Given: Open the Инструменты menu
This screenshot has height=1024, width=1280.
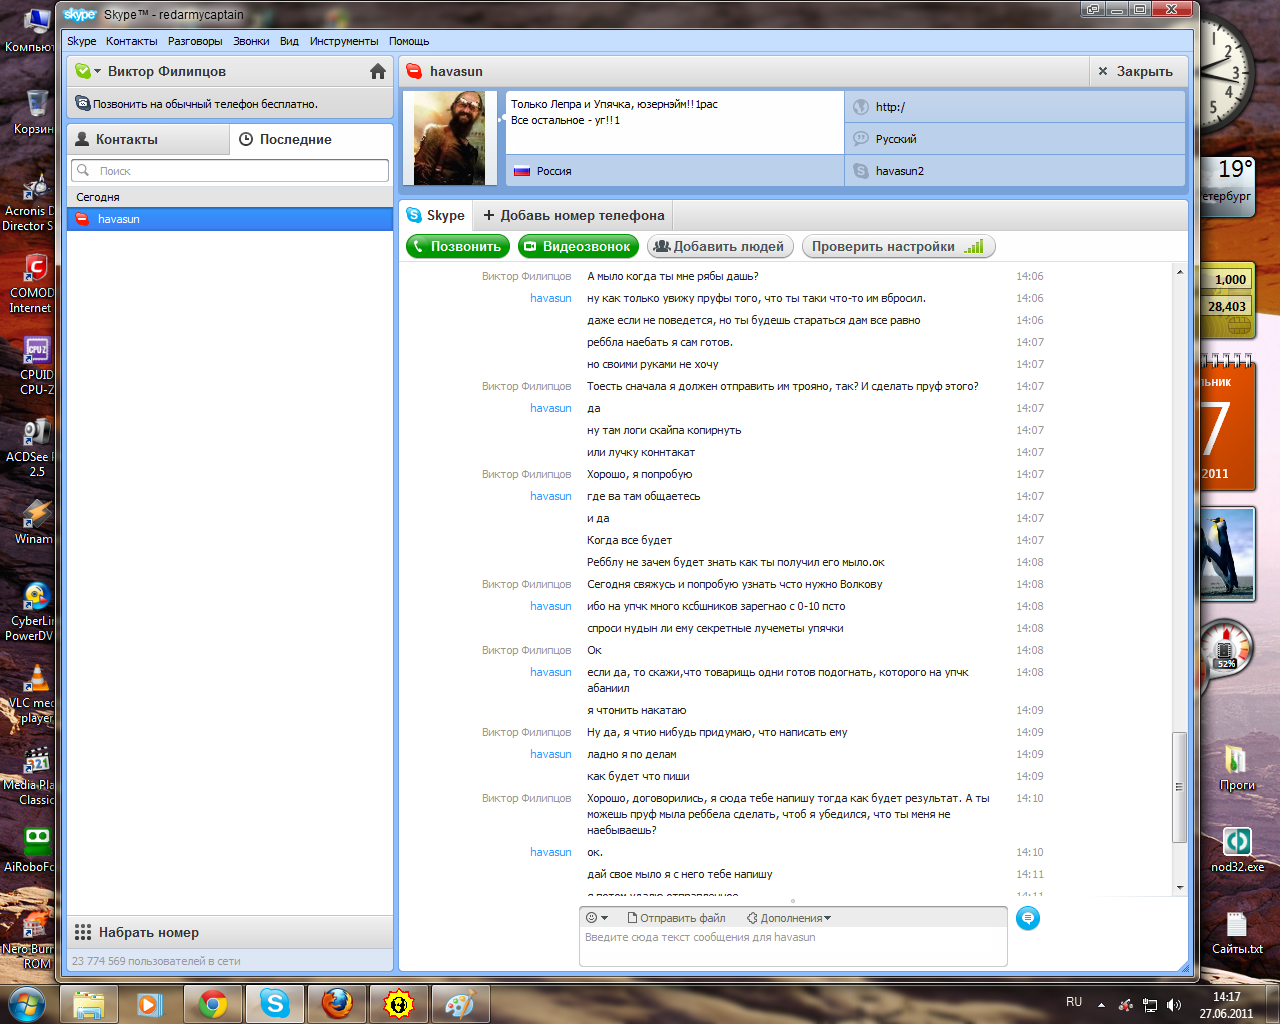Looking at the screenshot, I should tap(344, 41).
